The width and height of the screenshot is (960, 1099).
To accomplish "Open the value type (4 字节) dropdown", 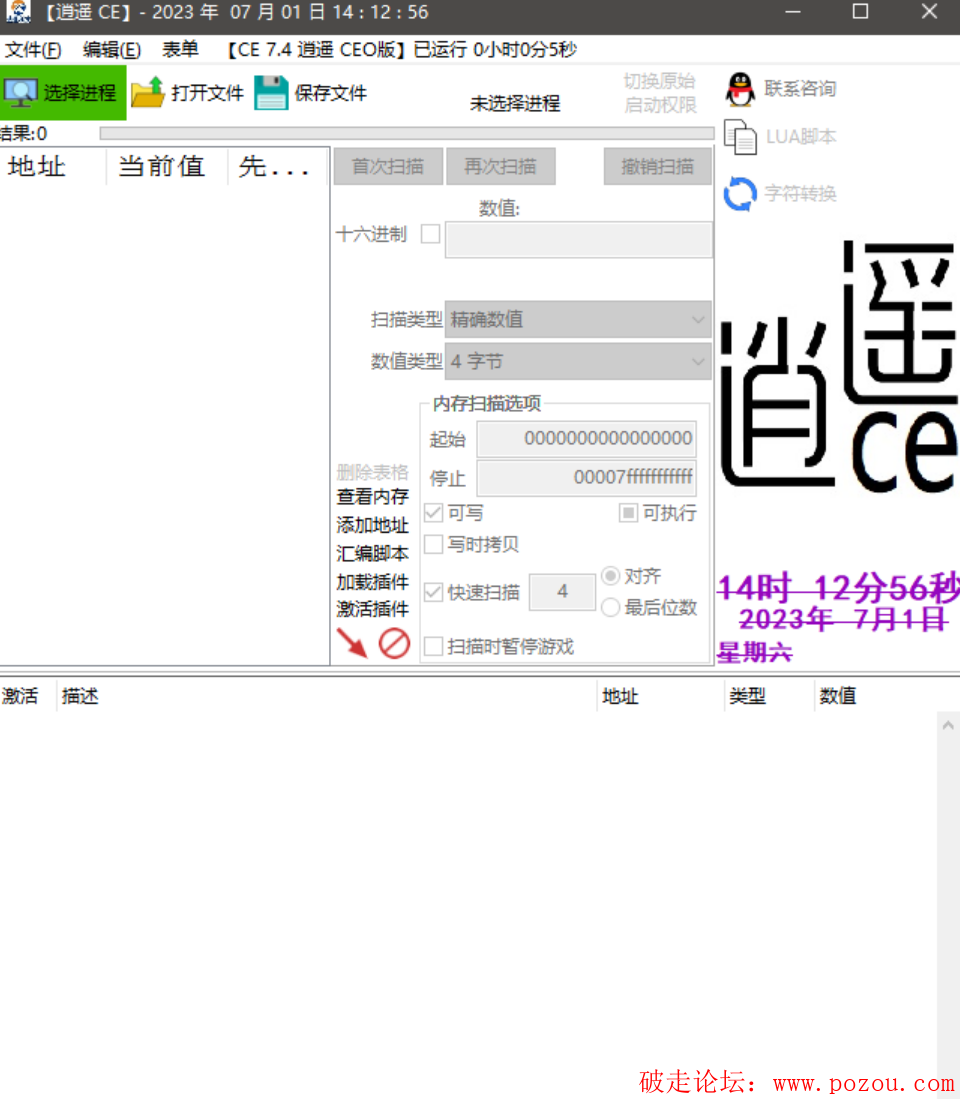I will pos(578,362).
